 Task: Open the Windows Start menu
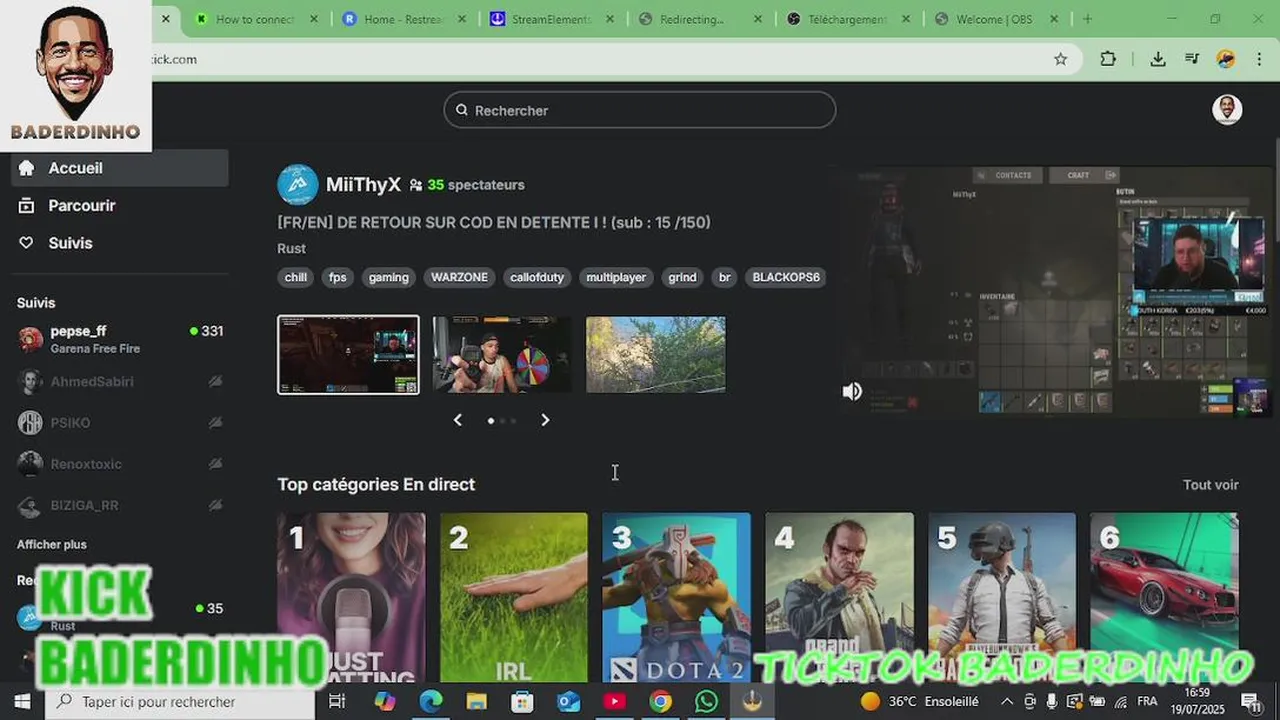click(x=22, y=702)
